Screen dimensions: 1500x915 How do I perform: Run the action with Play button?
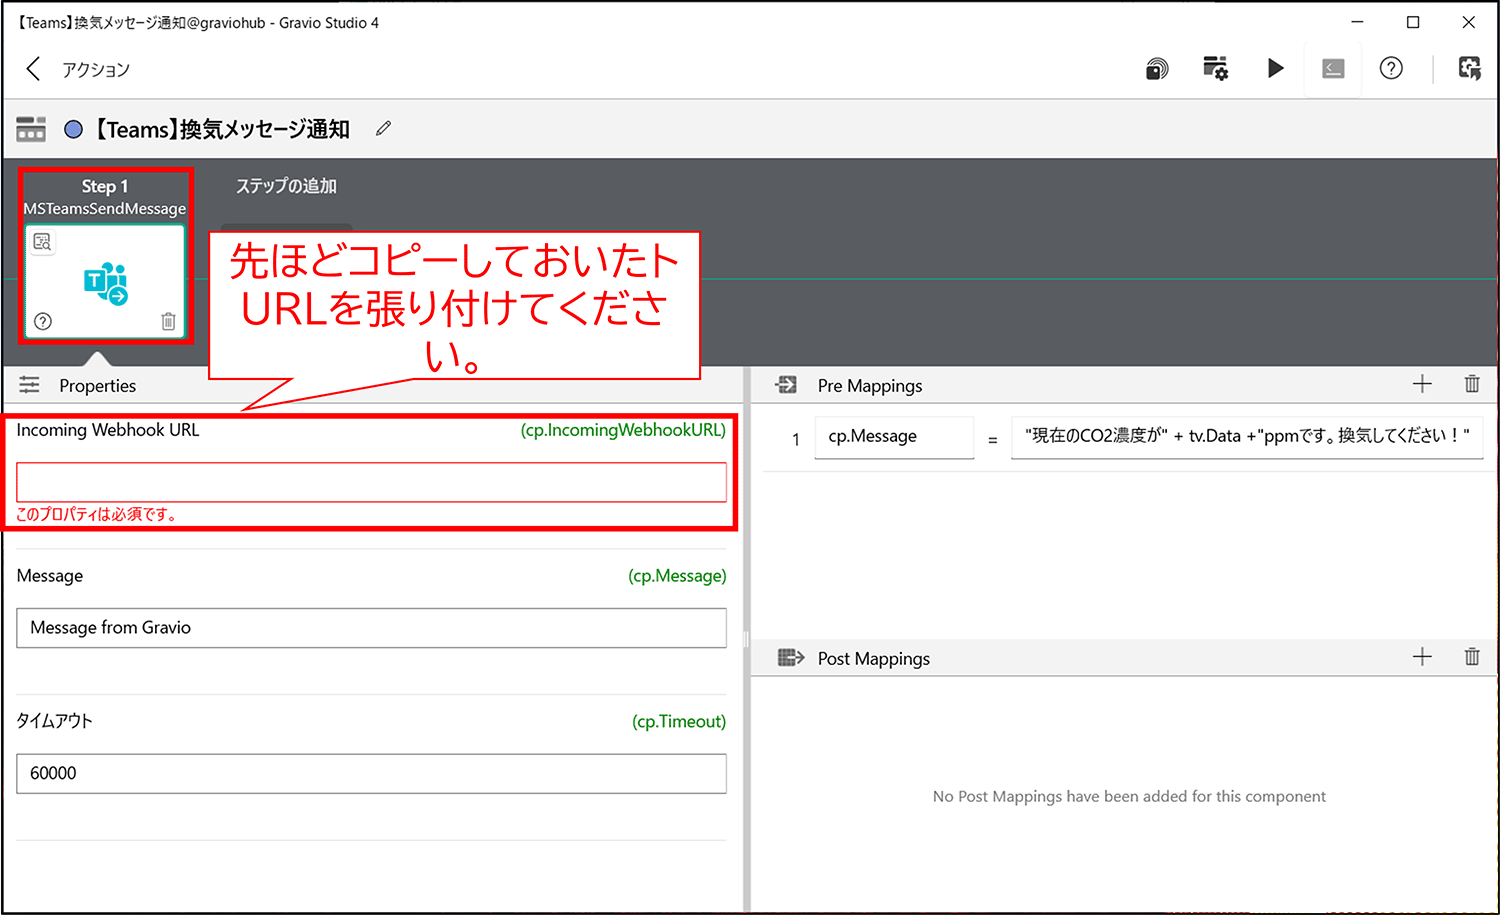click(1275, 68)
